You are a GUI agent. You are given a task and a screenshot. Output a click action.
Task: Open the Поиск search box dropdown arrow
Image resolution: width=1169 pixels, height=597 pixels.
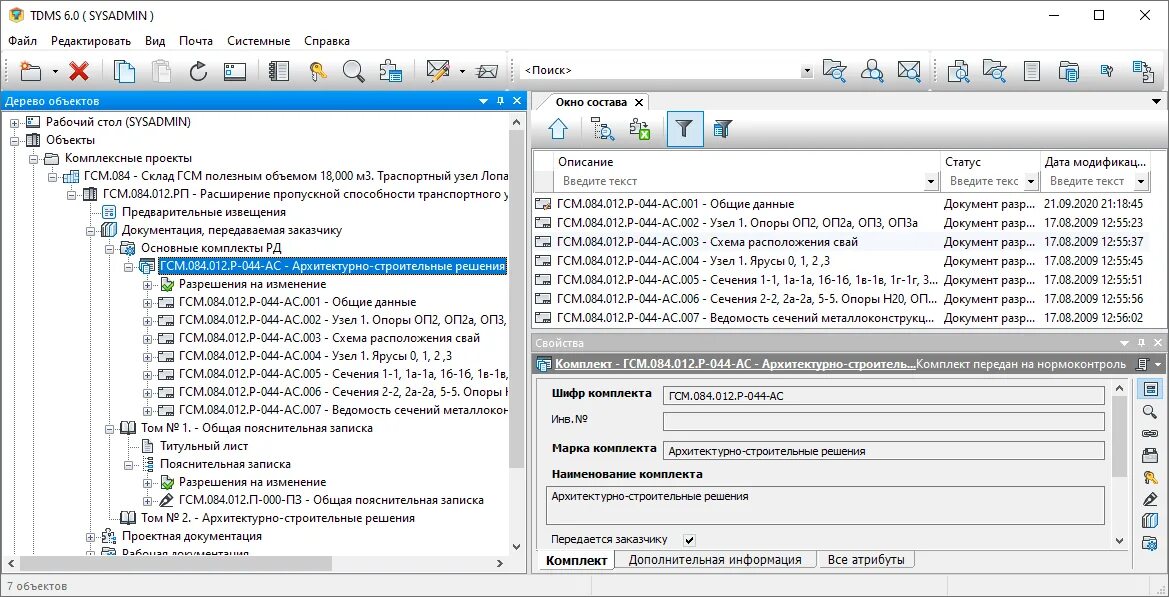click(x=806, y=71)
